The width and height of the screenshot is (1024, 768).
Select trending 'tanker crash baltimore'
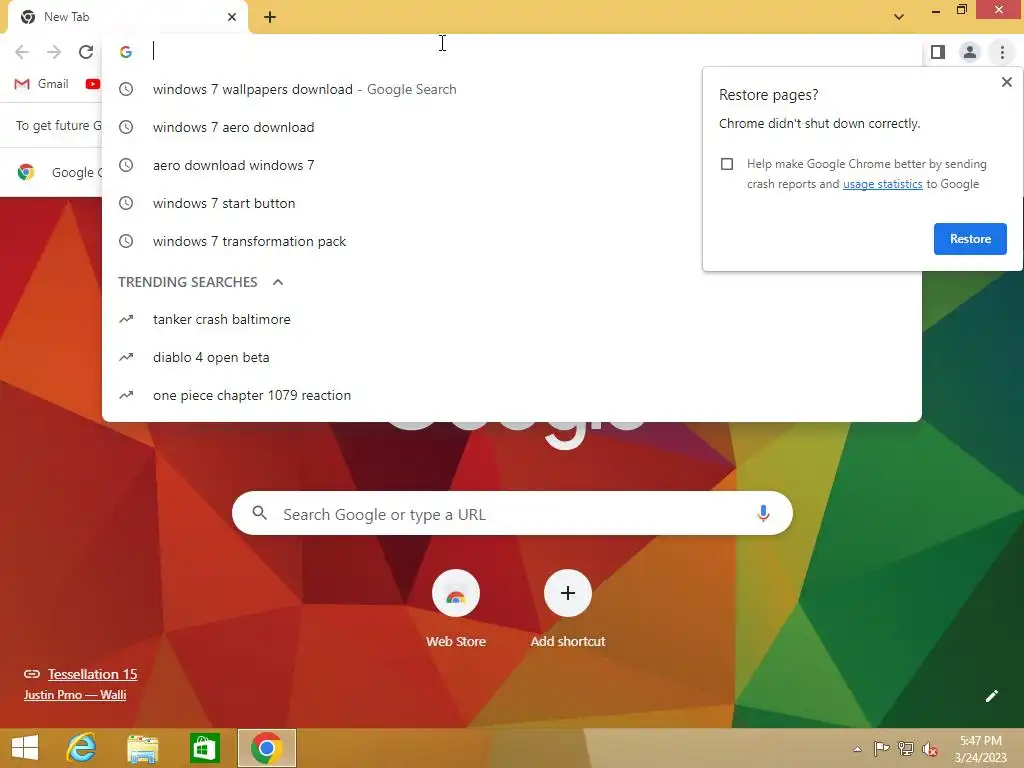pos(511,319)
